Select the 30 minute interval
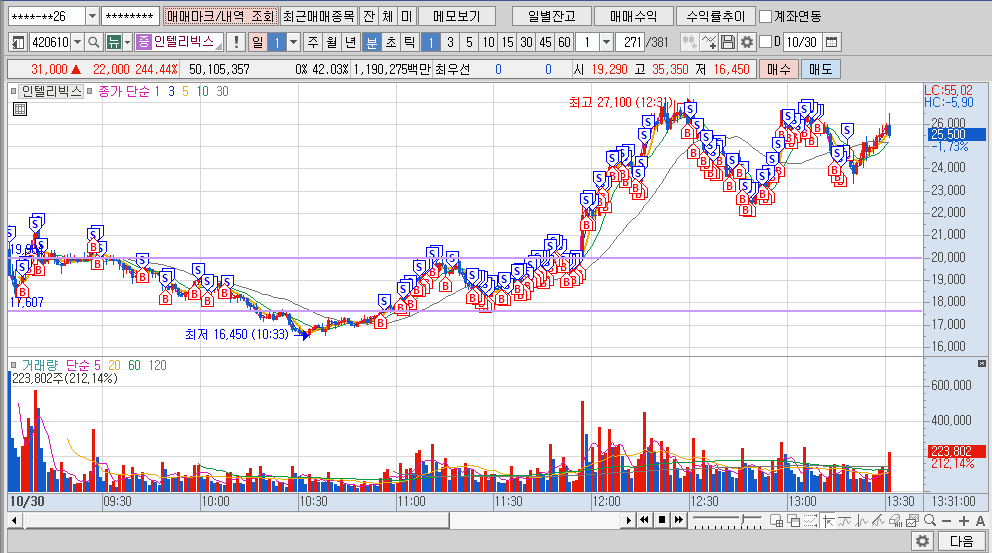Image resolution: width=992 pixels, height=553 pixels. [526, 42]
